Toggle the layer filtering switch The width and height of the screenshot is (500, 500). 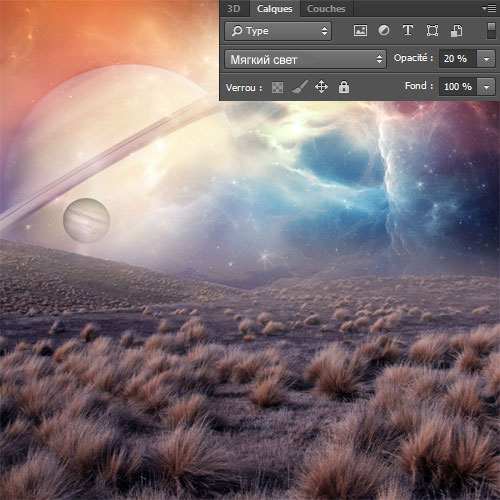491,31
